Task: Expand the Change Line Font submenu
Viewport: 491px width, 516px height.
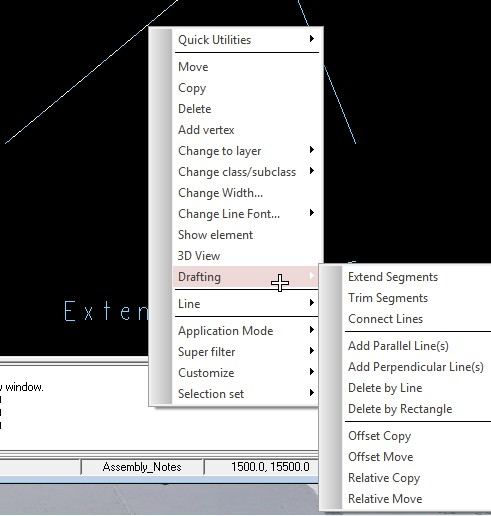Action: [246, 214]
